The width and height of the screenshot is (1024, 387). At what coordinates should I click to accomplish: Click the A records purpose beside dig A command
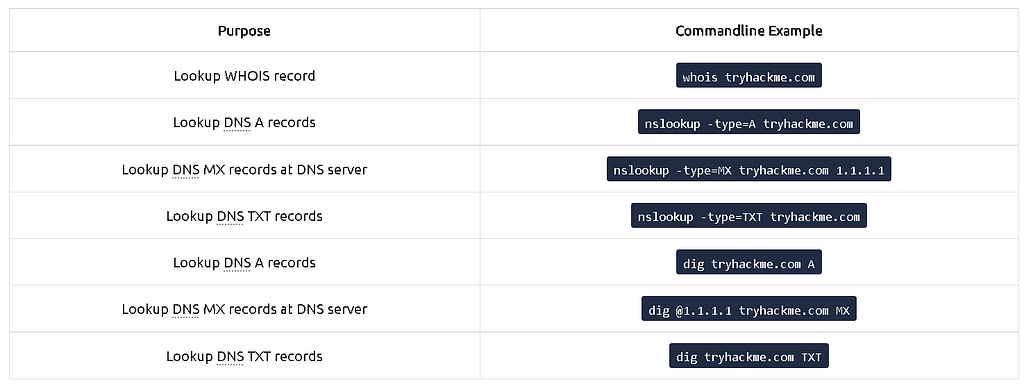point(244,263)
